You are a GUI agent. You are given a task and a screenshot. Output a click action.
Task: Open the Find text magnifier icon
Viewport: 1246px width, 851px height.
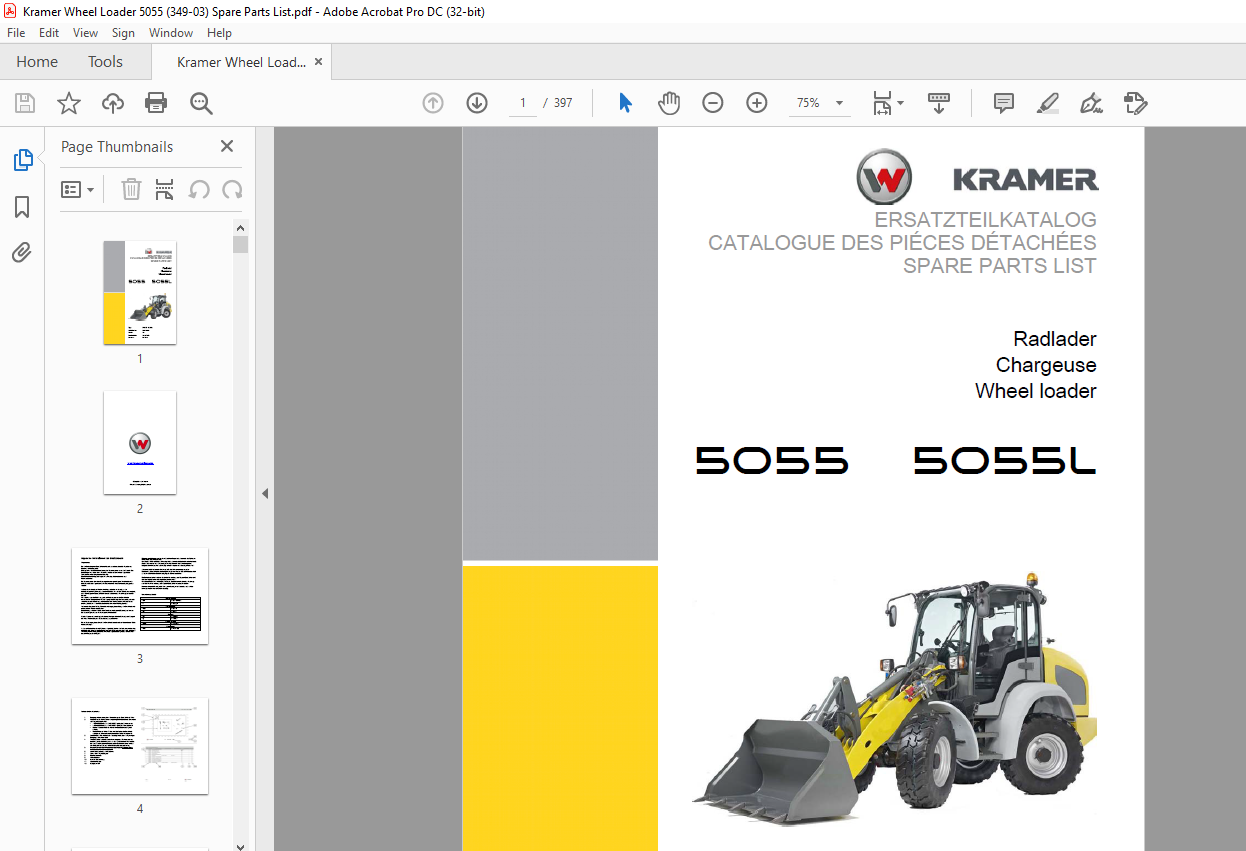coord(201,103)
